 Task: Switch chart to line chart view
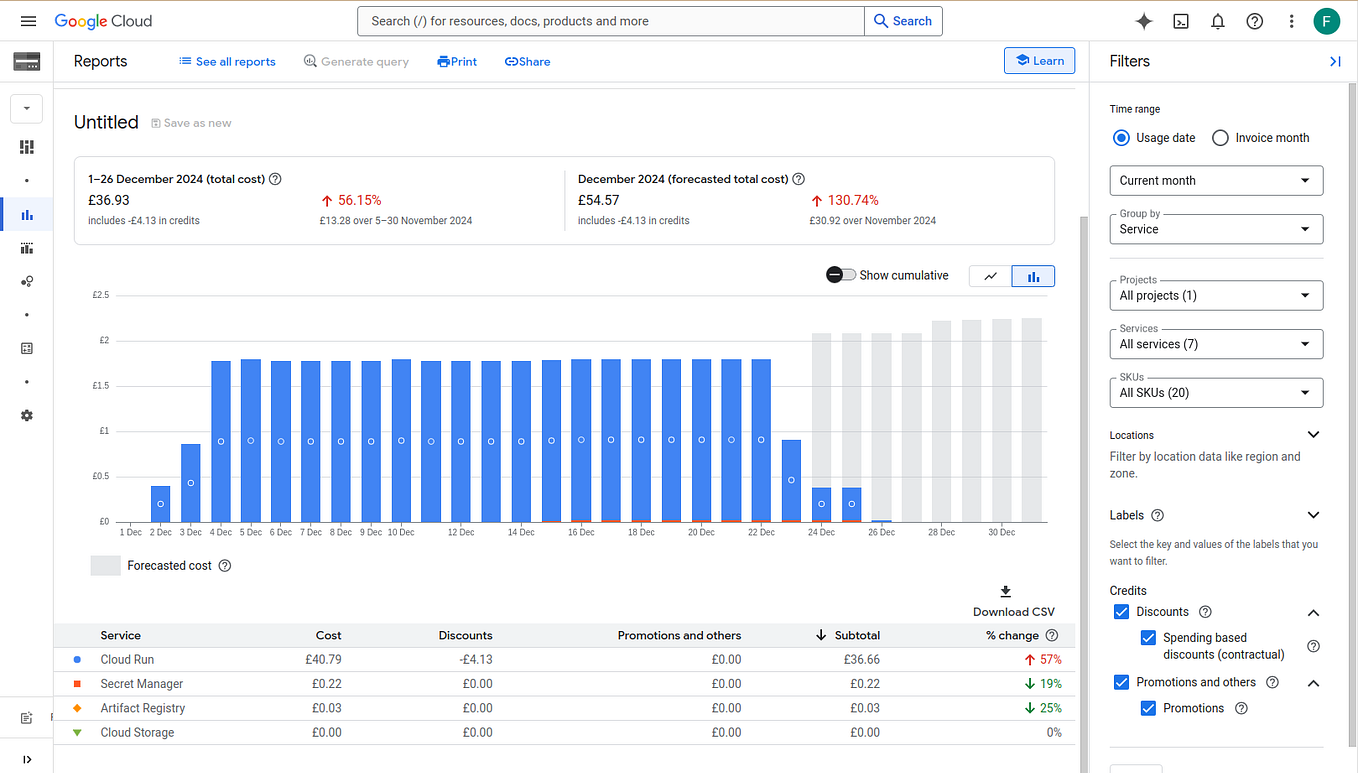tap(989, 275)
